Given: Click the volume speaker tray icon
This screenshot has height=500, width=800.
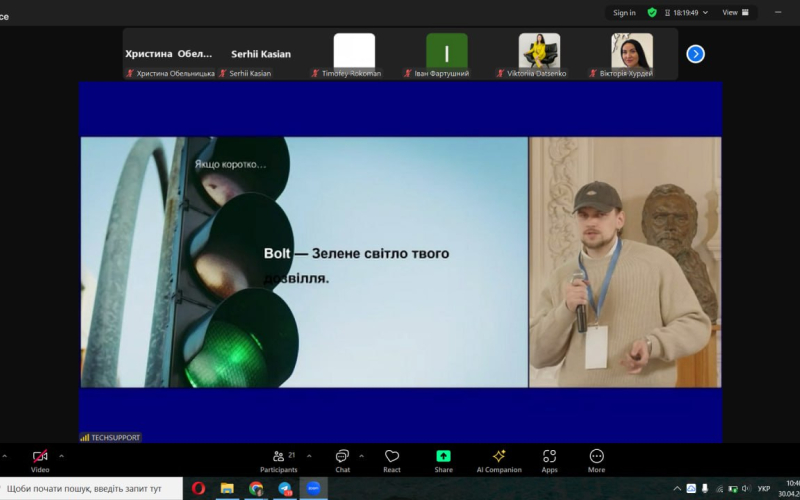Looking at the screenshot, I should pyautogui.click(x=746, y=489).
